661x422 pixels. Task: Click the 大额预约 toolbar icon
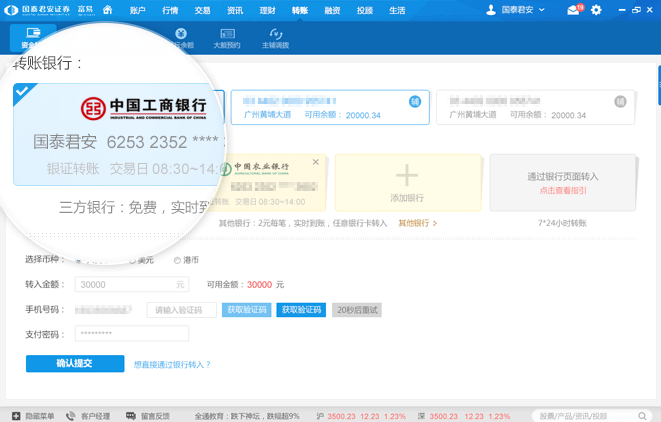[227, 39]
